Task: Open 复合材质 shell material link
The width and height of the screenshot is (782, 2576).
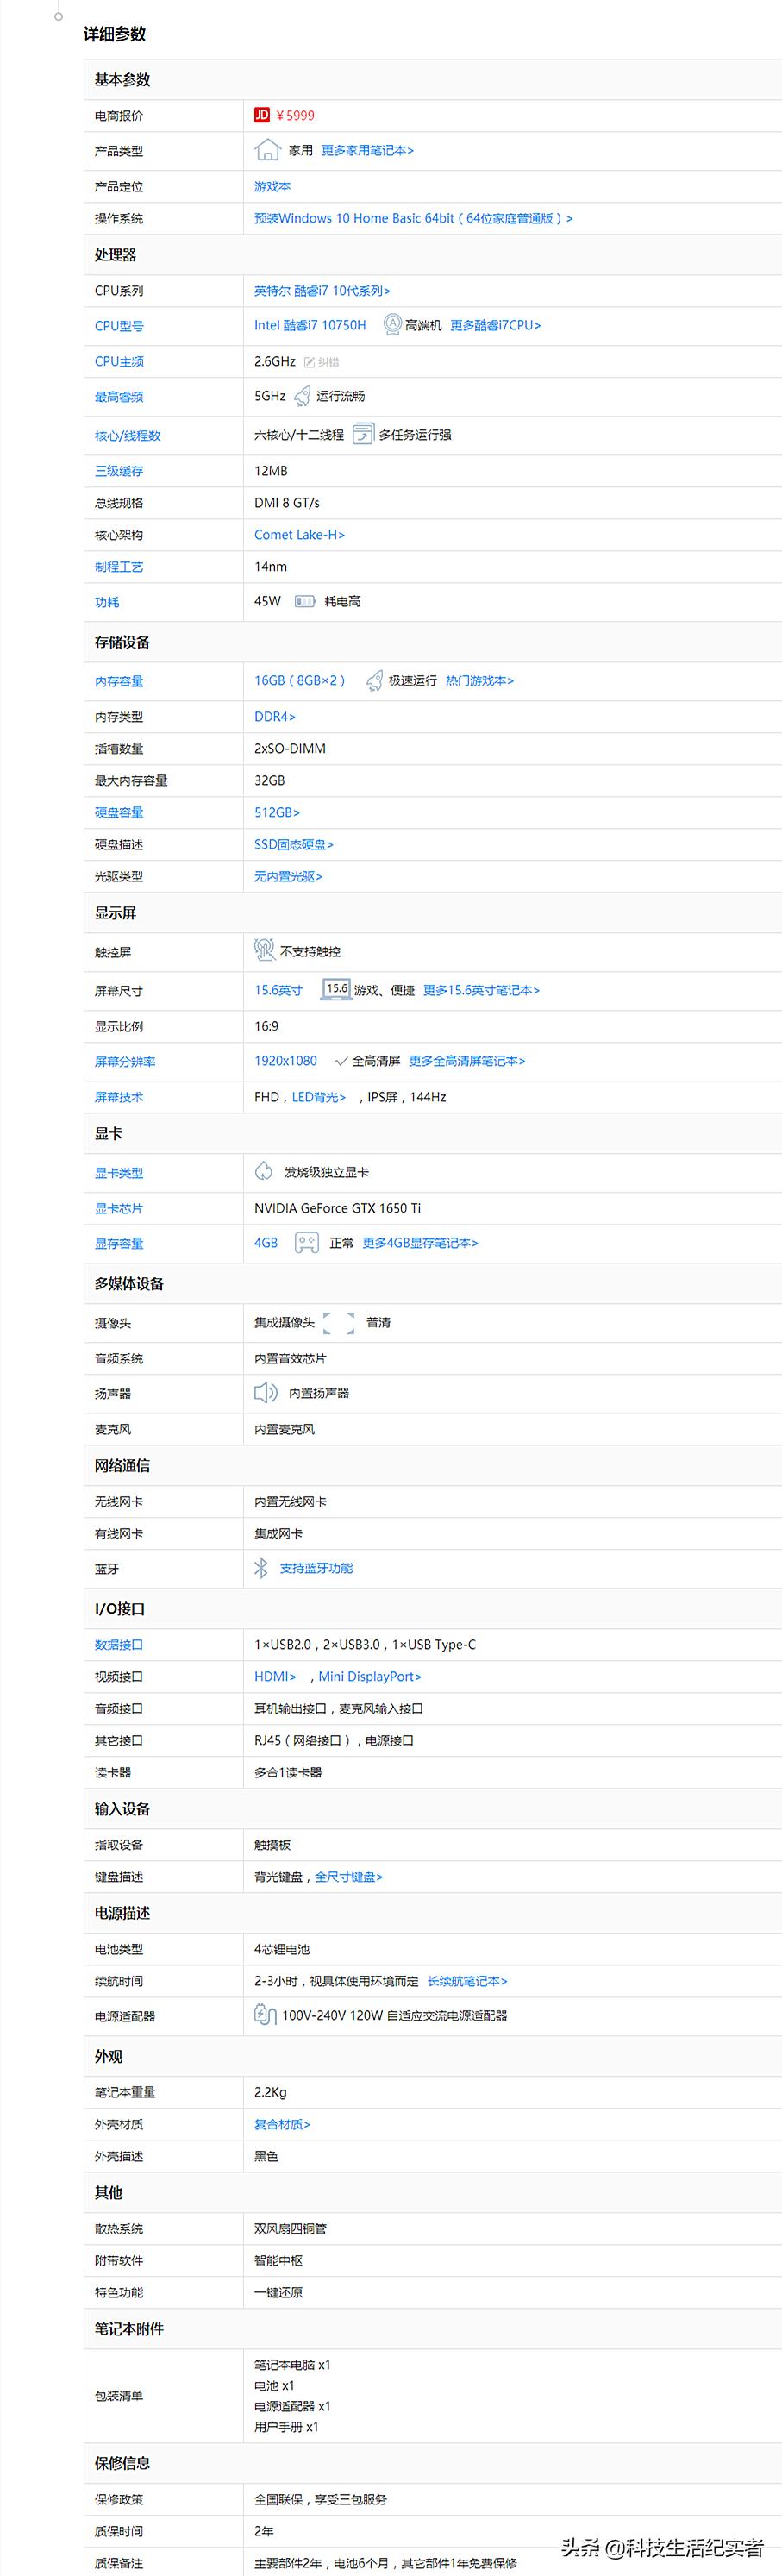Action: coord(282,2125)
